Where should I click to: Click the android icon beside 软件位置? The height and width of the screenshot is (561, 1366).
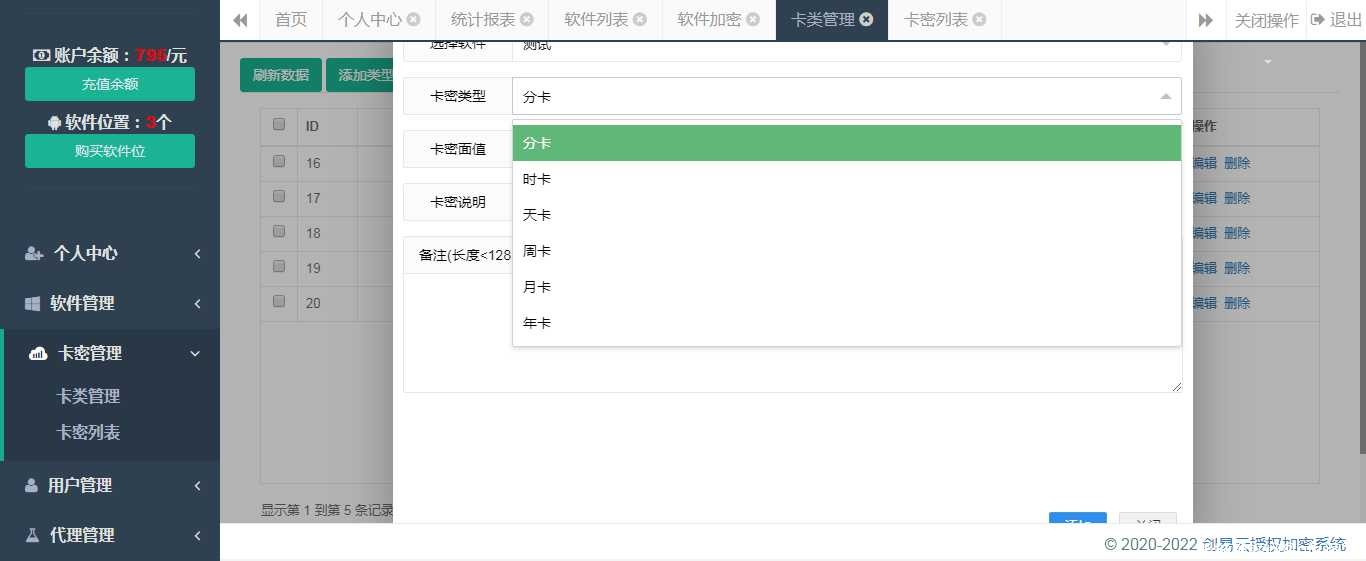(x=54, y=122)
